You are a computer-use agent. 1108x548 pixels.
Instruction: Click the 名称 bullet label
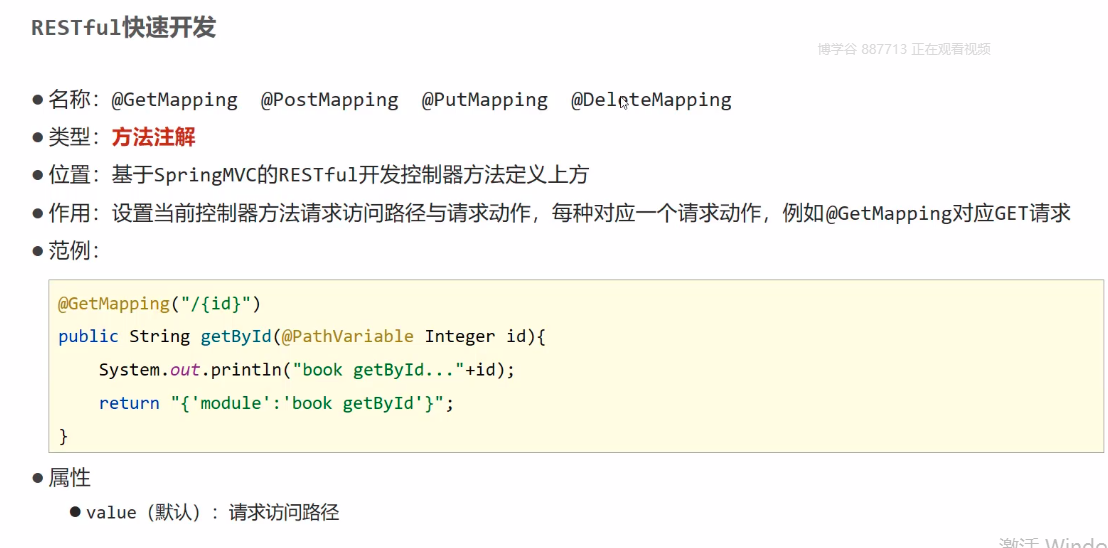[x=72, y=99]
